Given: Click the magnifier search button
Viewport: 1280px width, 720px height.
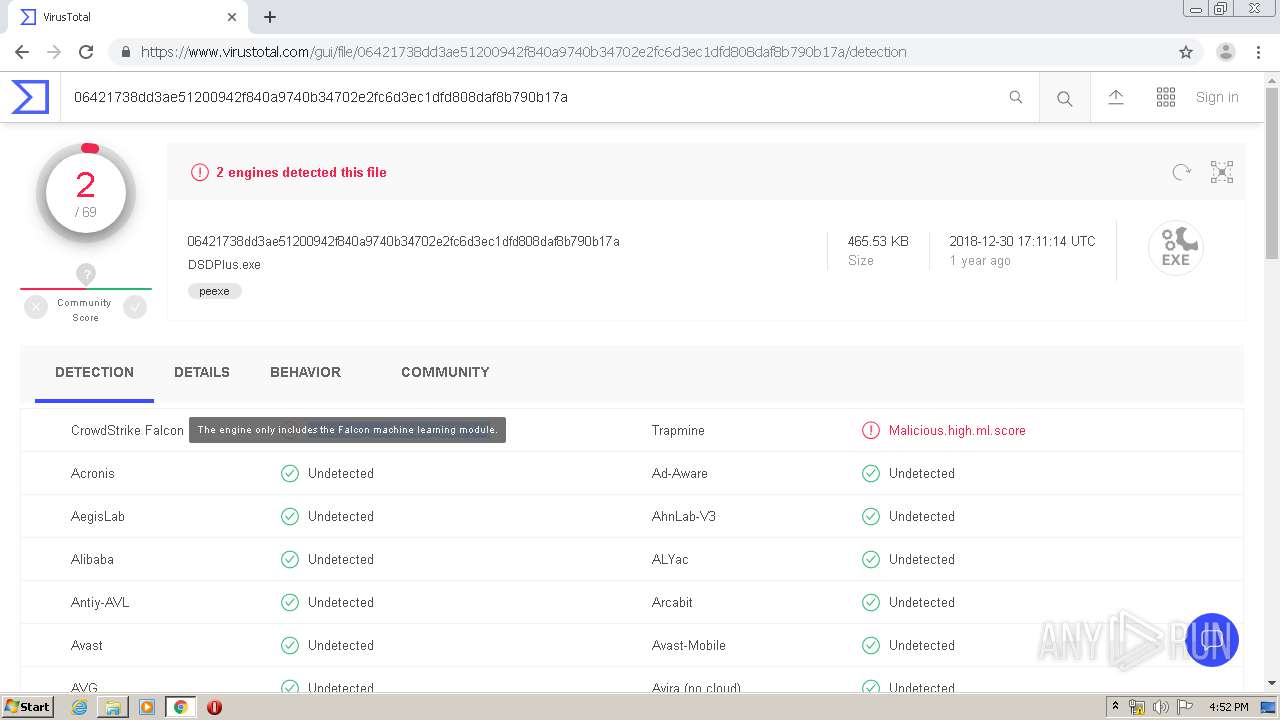Looking at the screenshot, I should (x=1064, y=98).
